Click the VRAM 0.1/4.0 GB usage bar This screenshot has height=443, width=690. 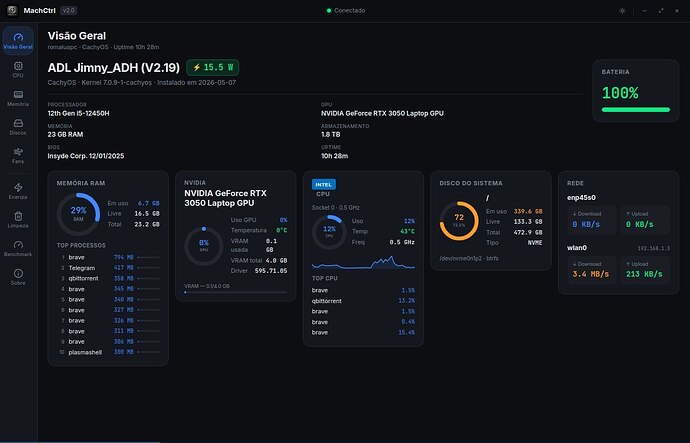pos(235,292)
